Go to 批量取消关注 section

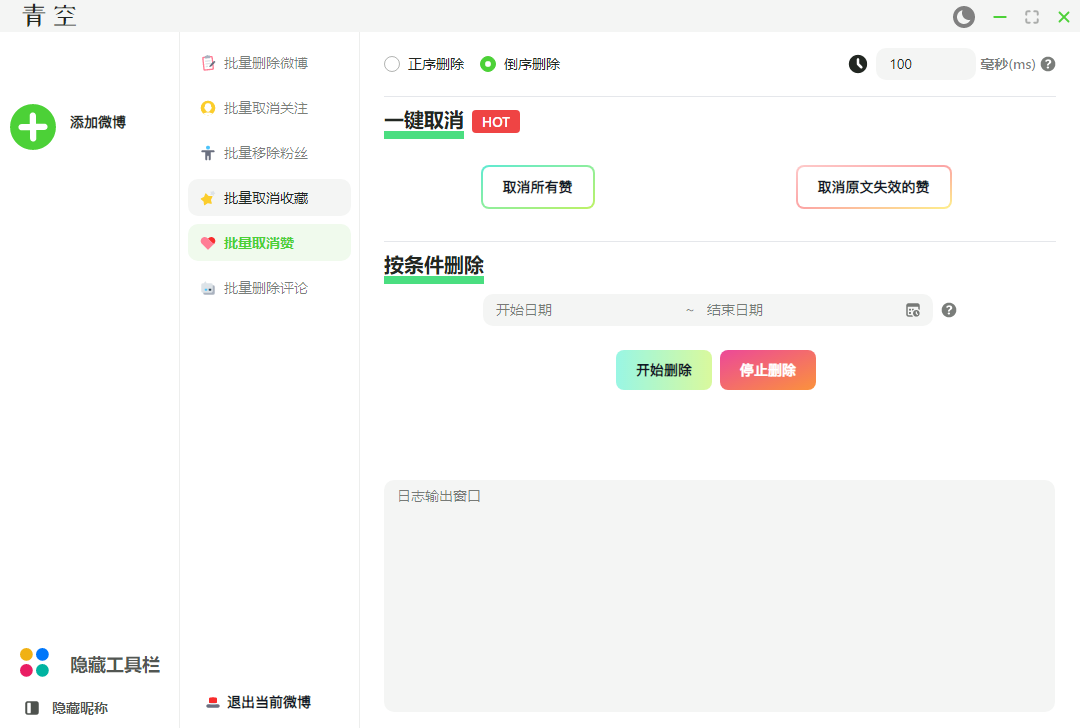point(265,108)
